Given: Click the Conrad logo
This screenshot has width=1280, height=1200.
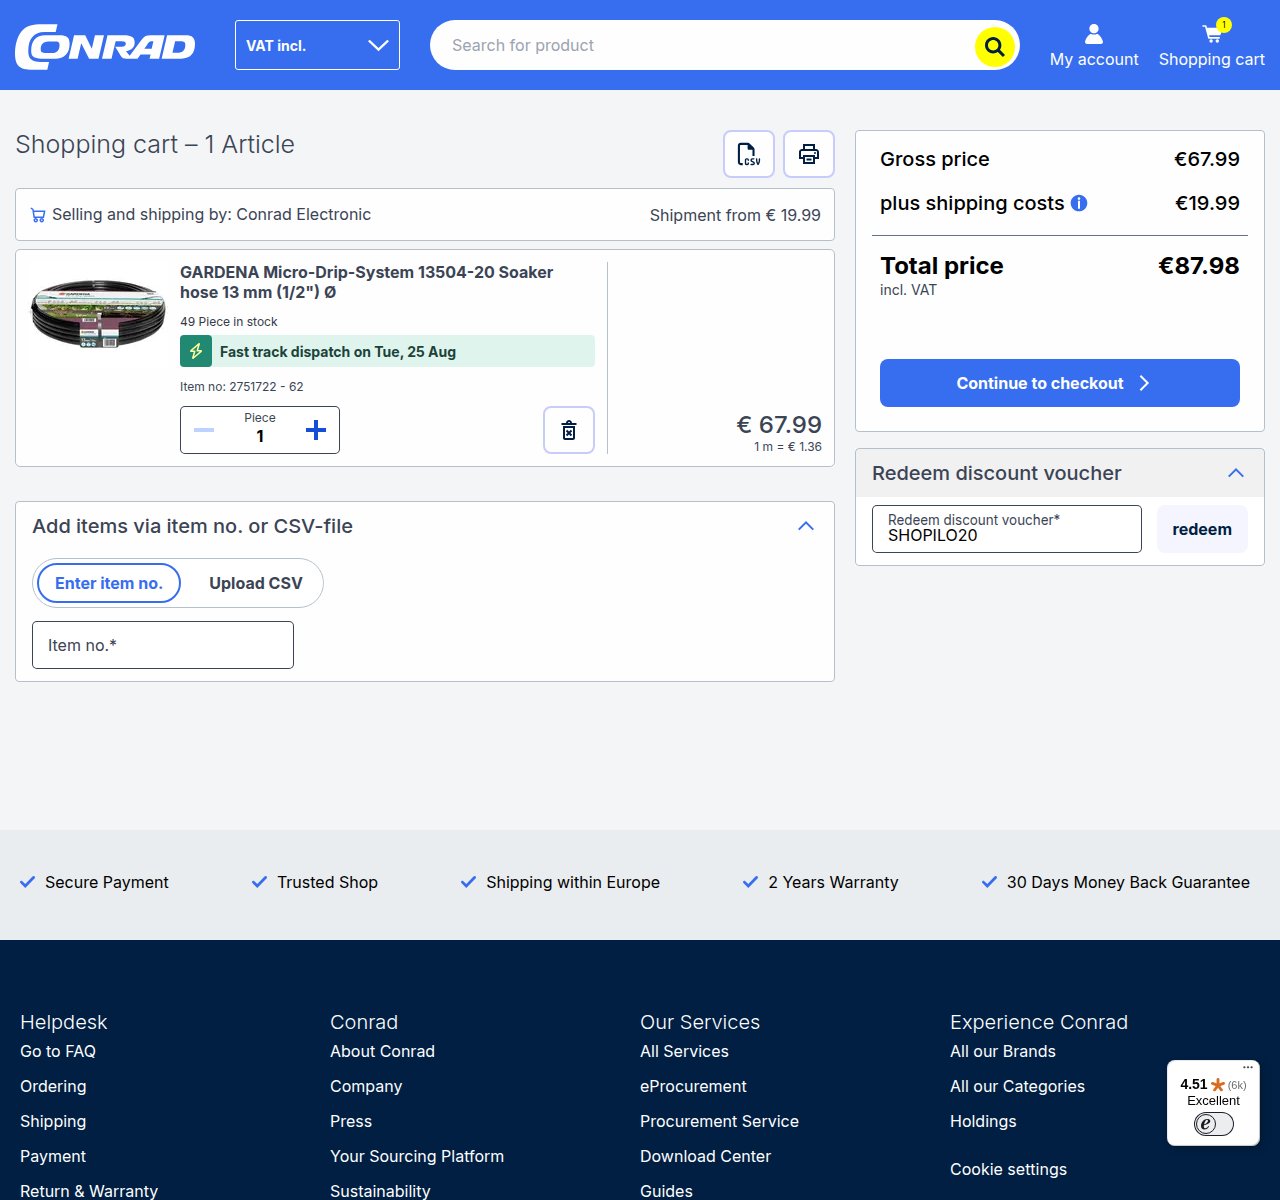Looking at the screenshot, I should [105, 46].
